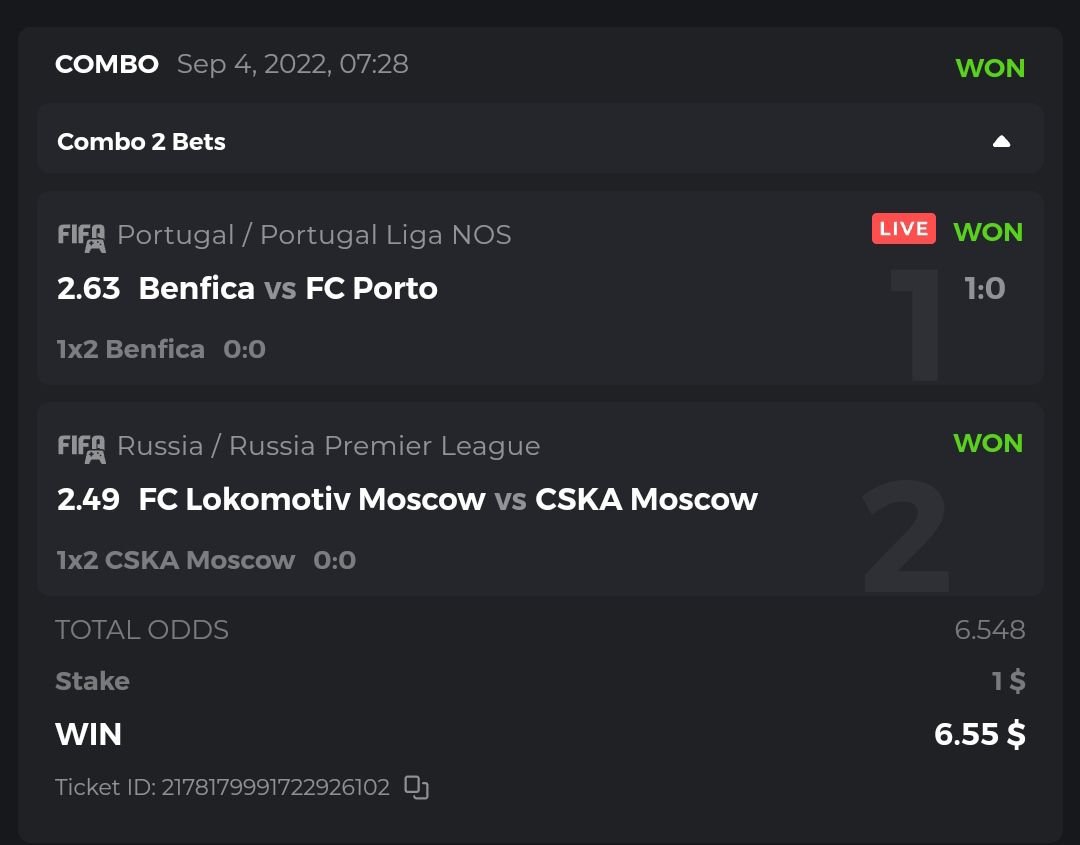This screenshot has width=1080, height=845.
Task: Click the 1x2 CSKA Moscow bet selection
Action: click(176, 560)
